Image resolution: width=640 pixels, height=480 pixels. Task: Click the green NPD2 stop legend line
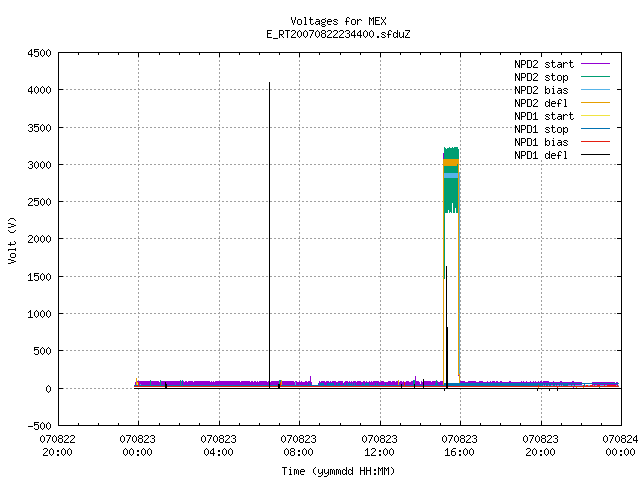point(595,77)
